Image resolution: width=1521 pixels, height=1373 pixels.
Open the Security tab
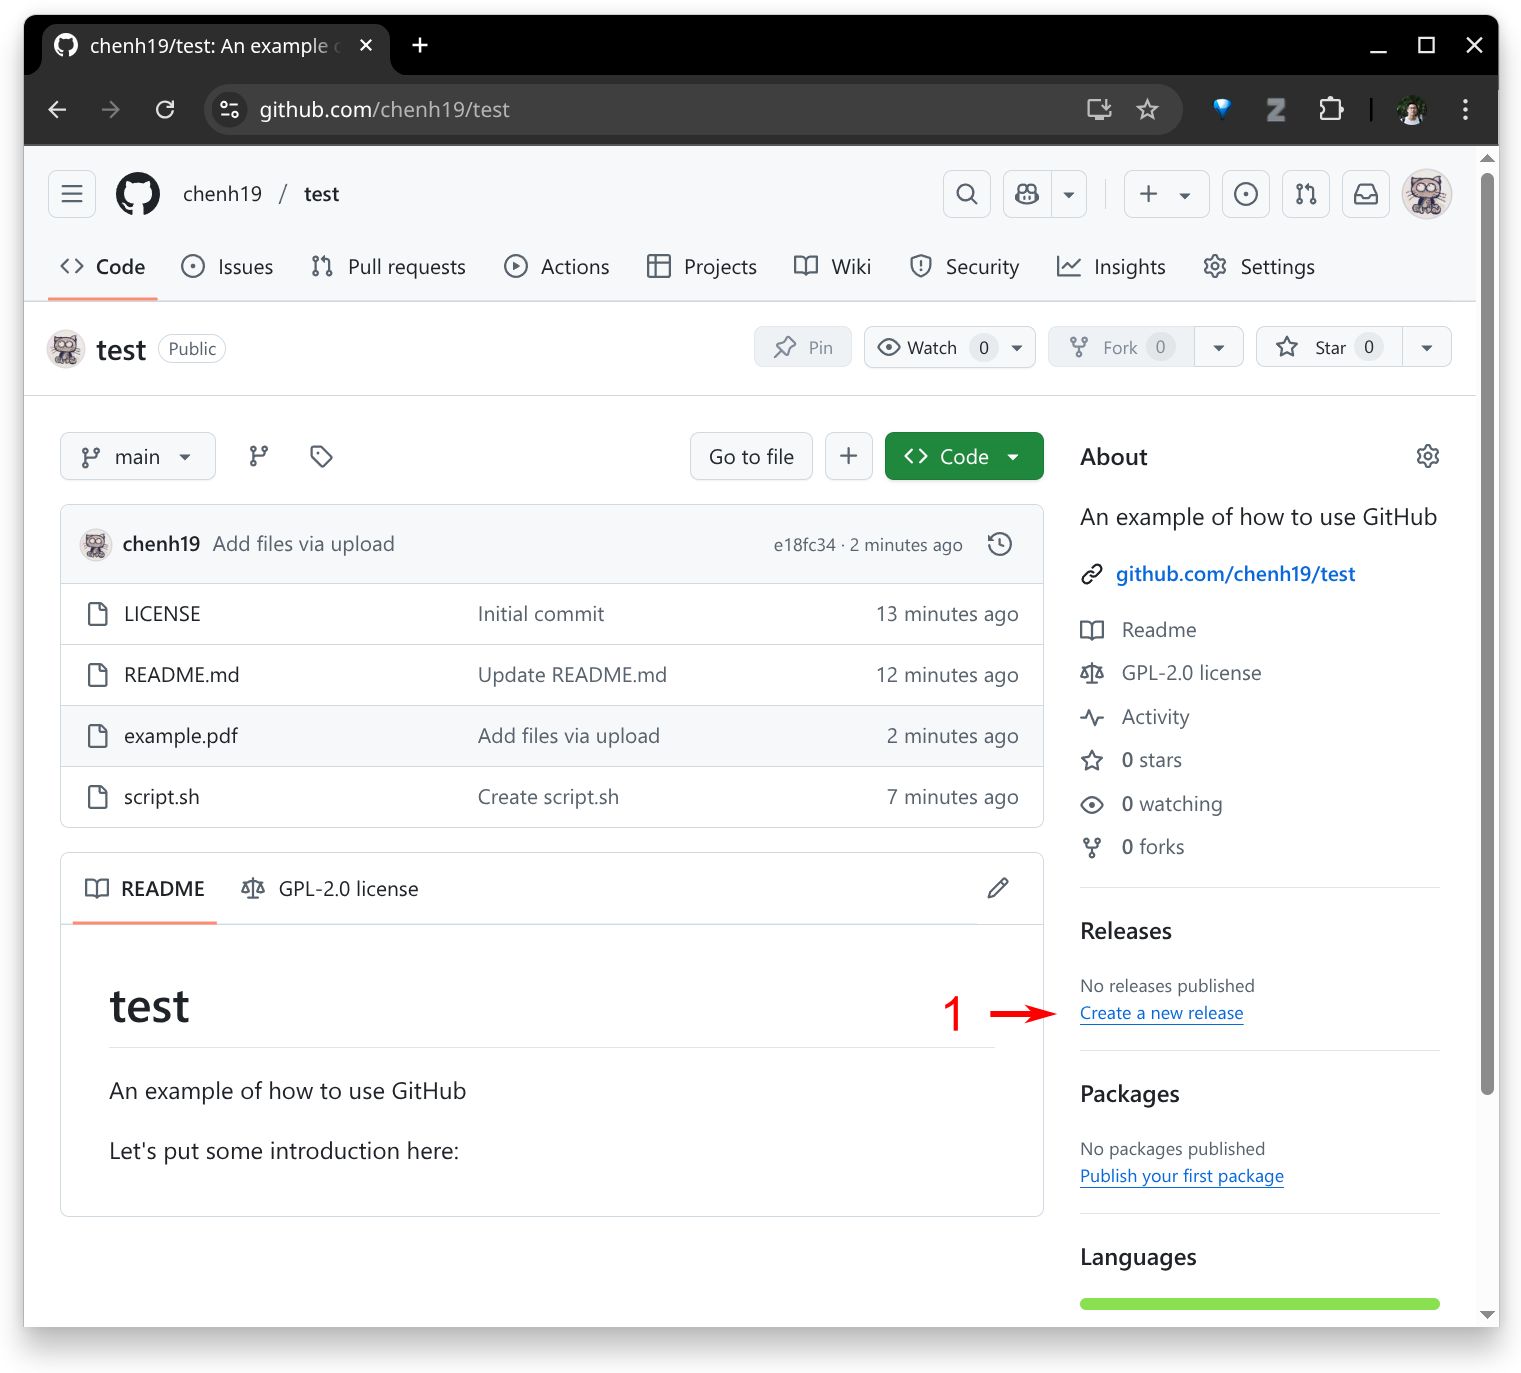tap(964, 267)
